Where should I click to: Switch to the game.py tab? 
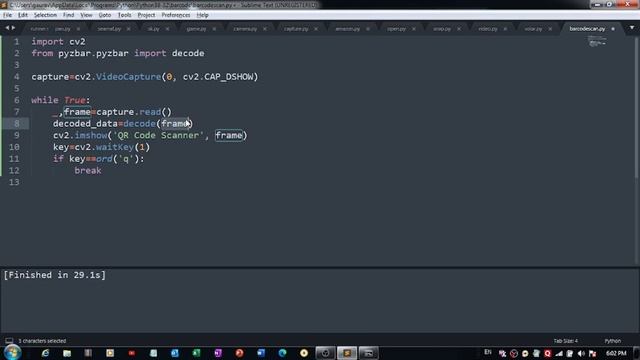[196, 29]
